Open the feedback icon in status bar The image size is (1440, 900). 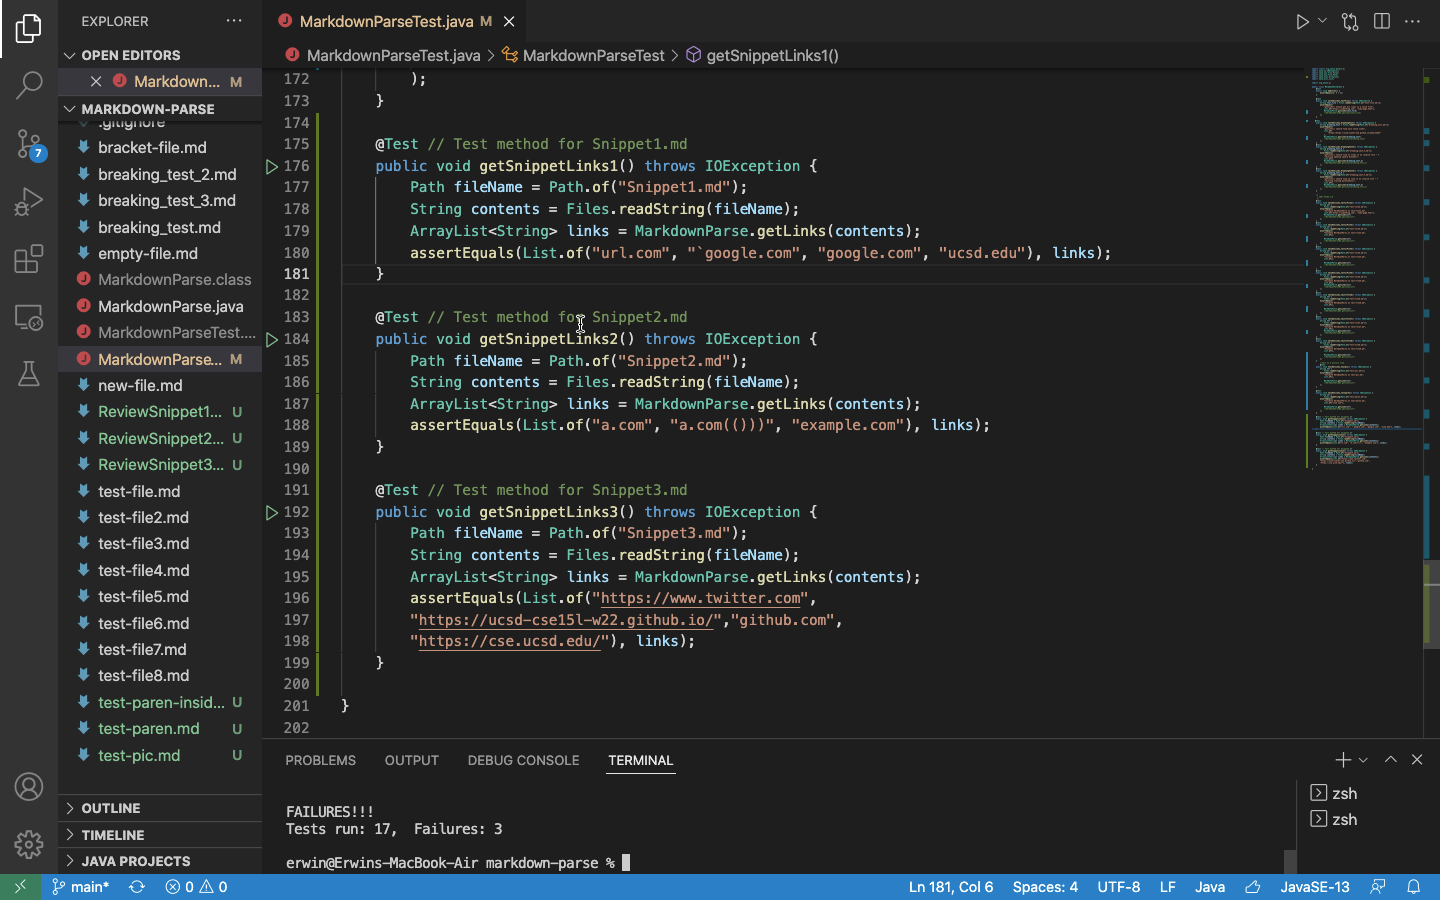[x=1378, y=887]
